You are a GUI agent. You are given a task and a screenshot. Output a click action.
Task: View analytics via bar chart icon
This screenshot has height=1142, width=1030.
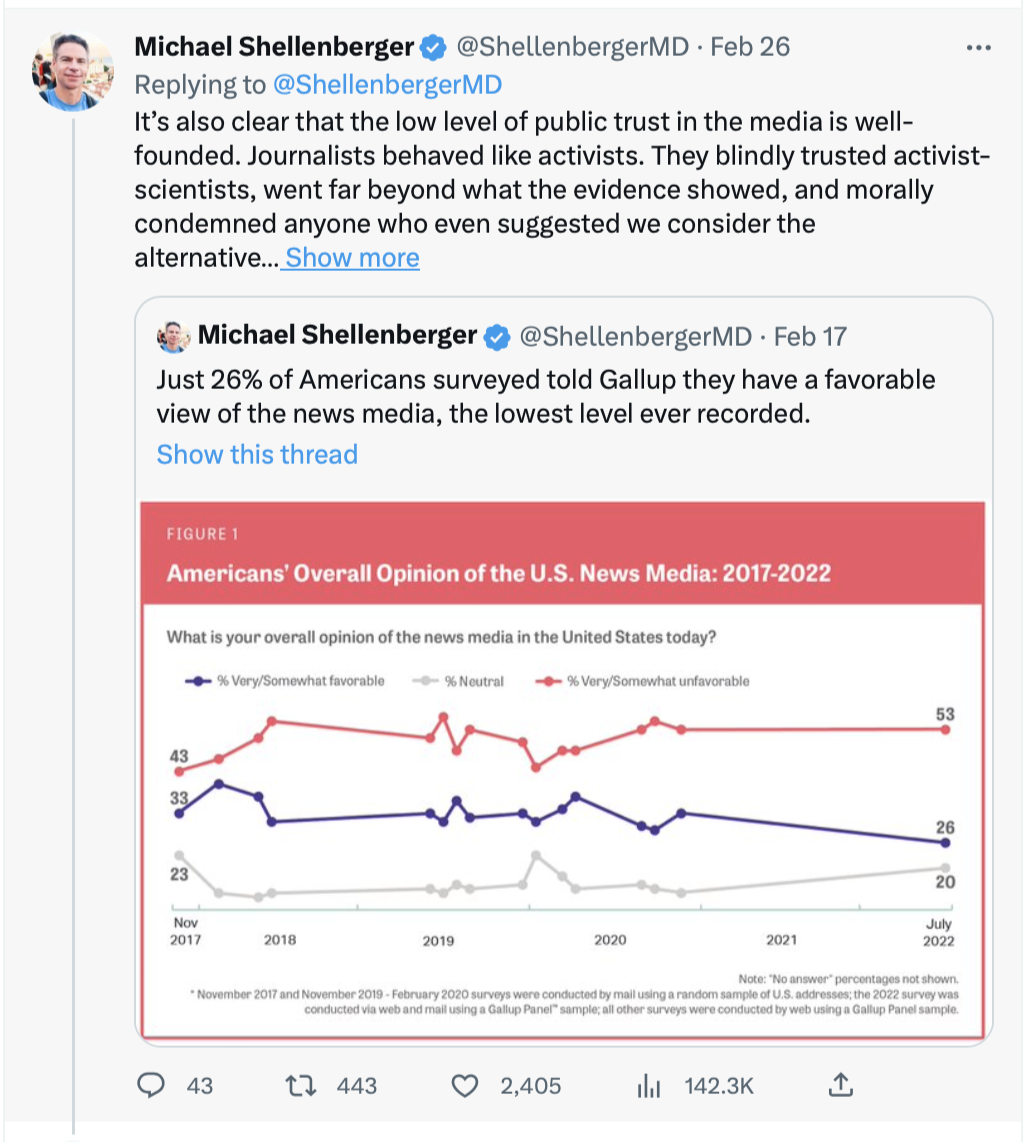(x=648, y=1086)
